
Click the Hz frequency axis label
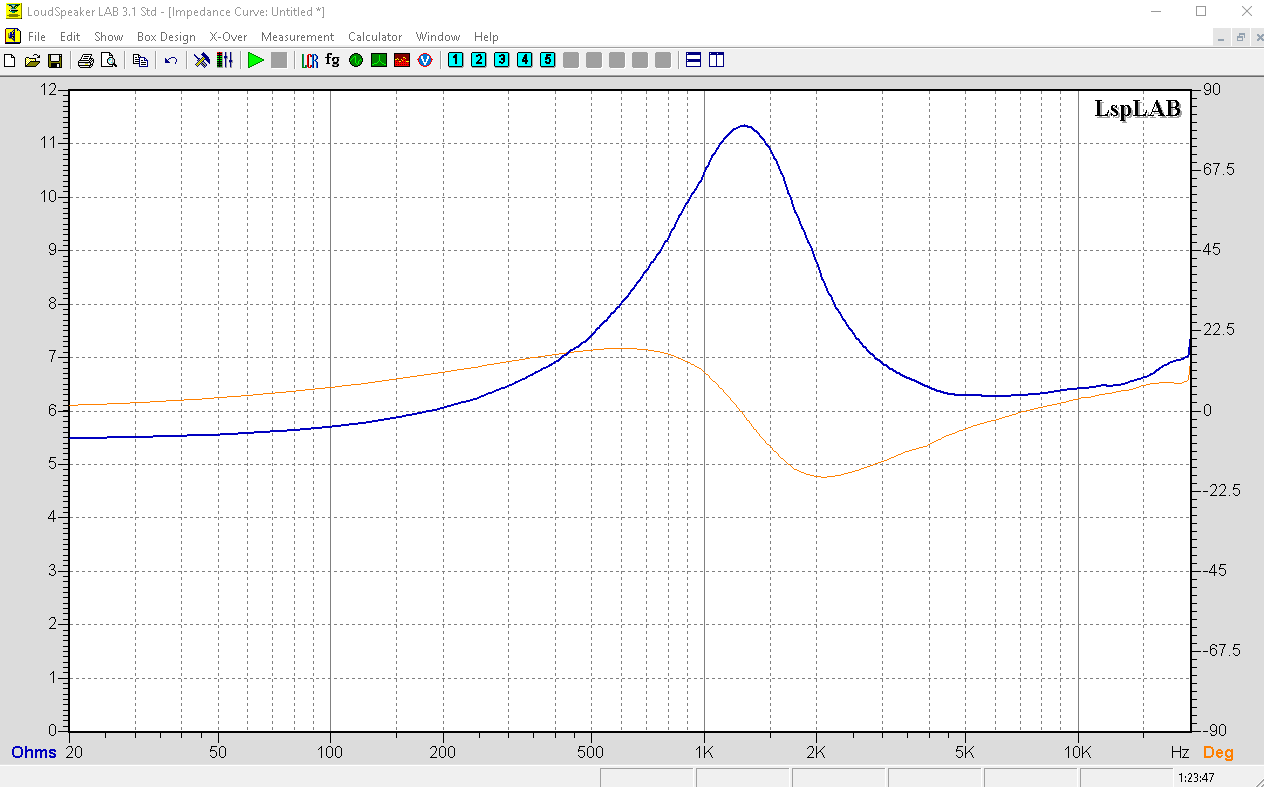click(x=1180, y=751)
